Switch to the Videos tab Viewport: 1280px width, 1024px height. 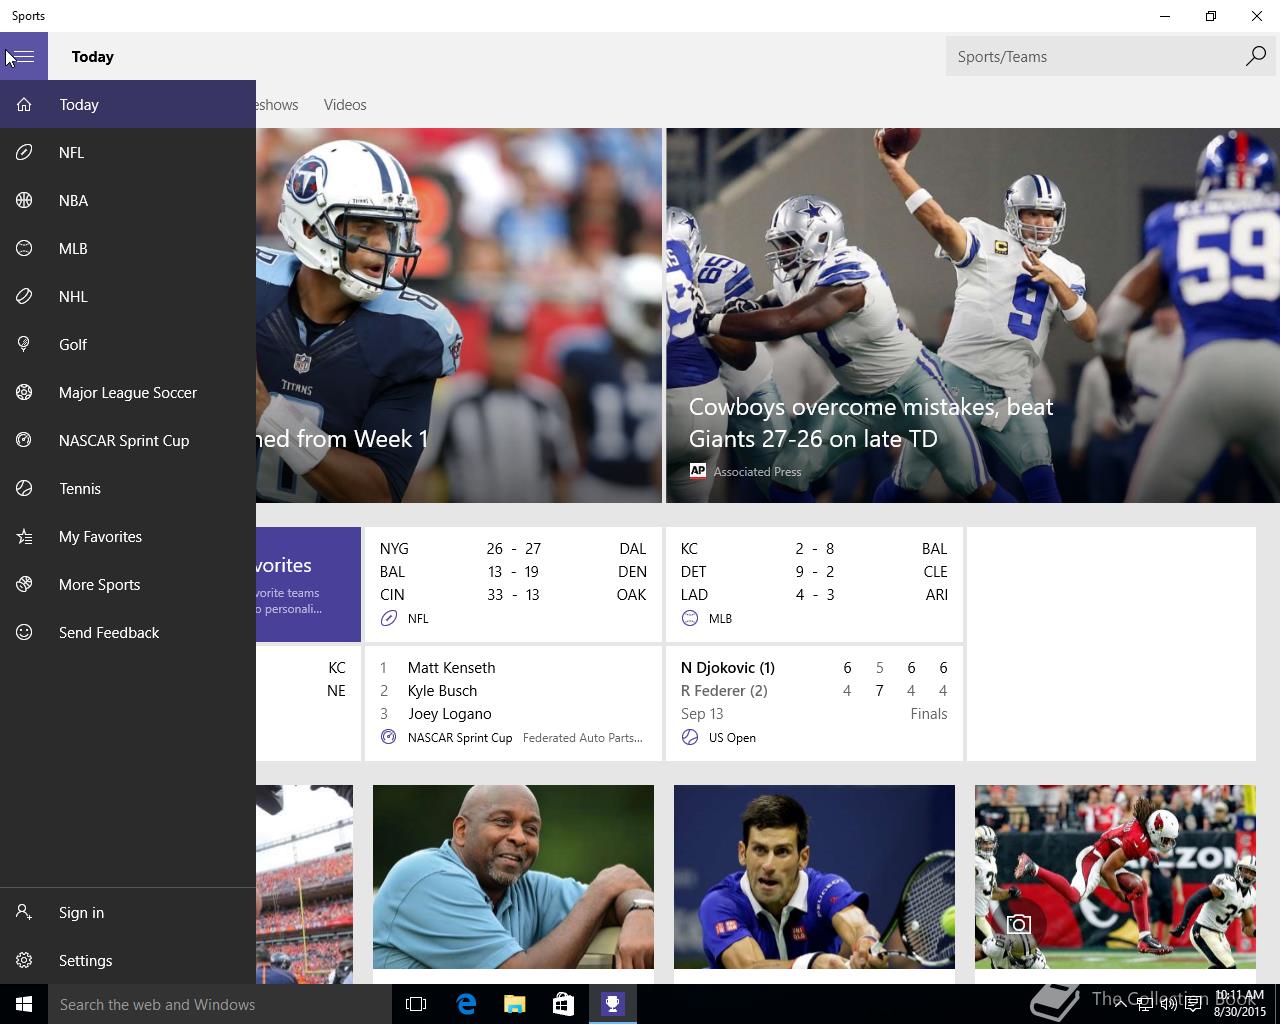click(x=345, y=104)
